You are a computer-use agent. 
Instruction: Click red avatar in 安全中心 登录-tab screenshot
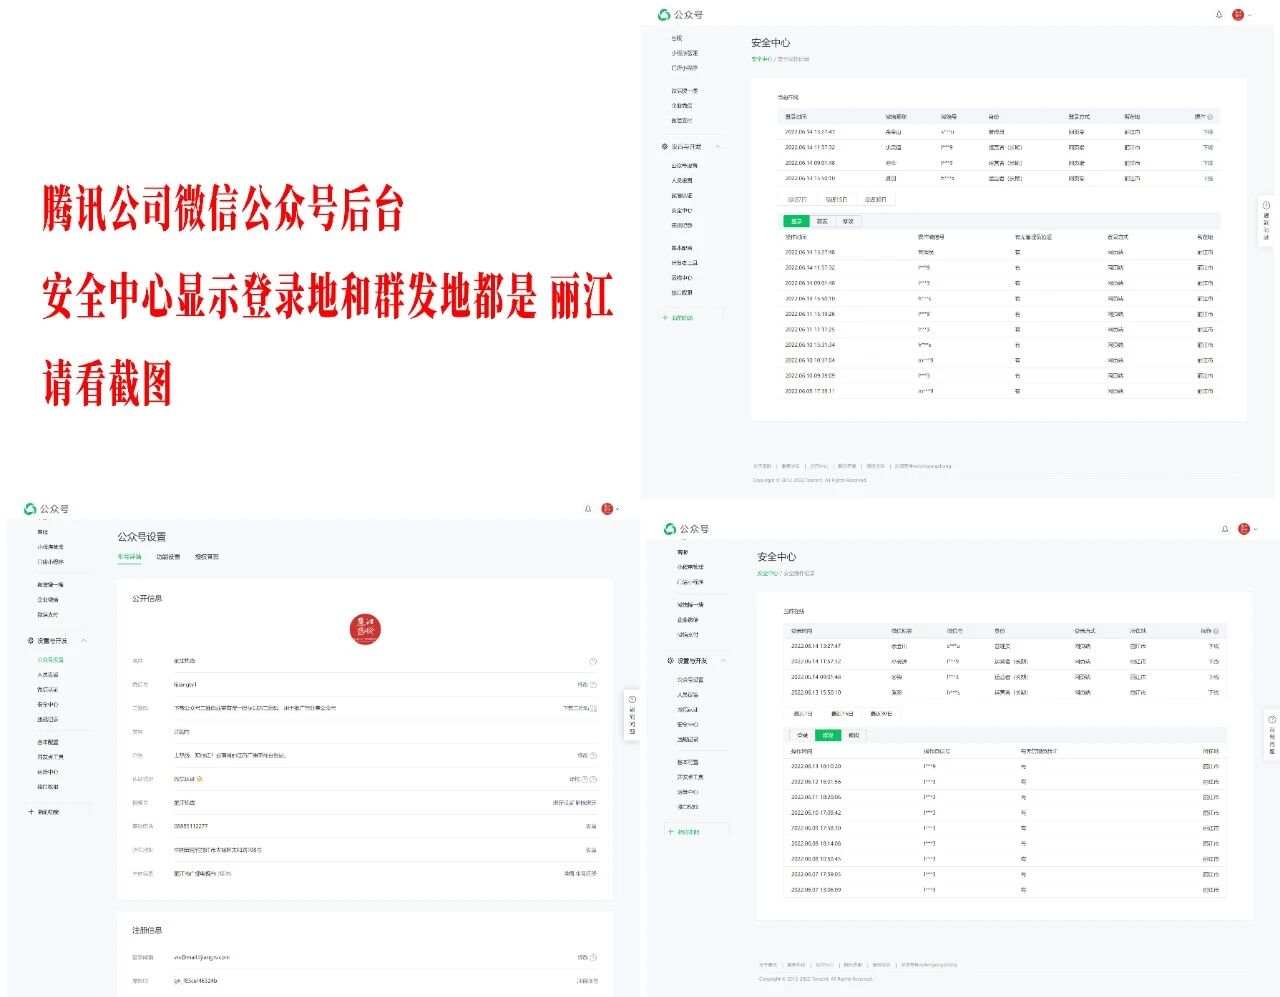click(x=1238, y=15)
